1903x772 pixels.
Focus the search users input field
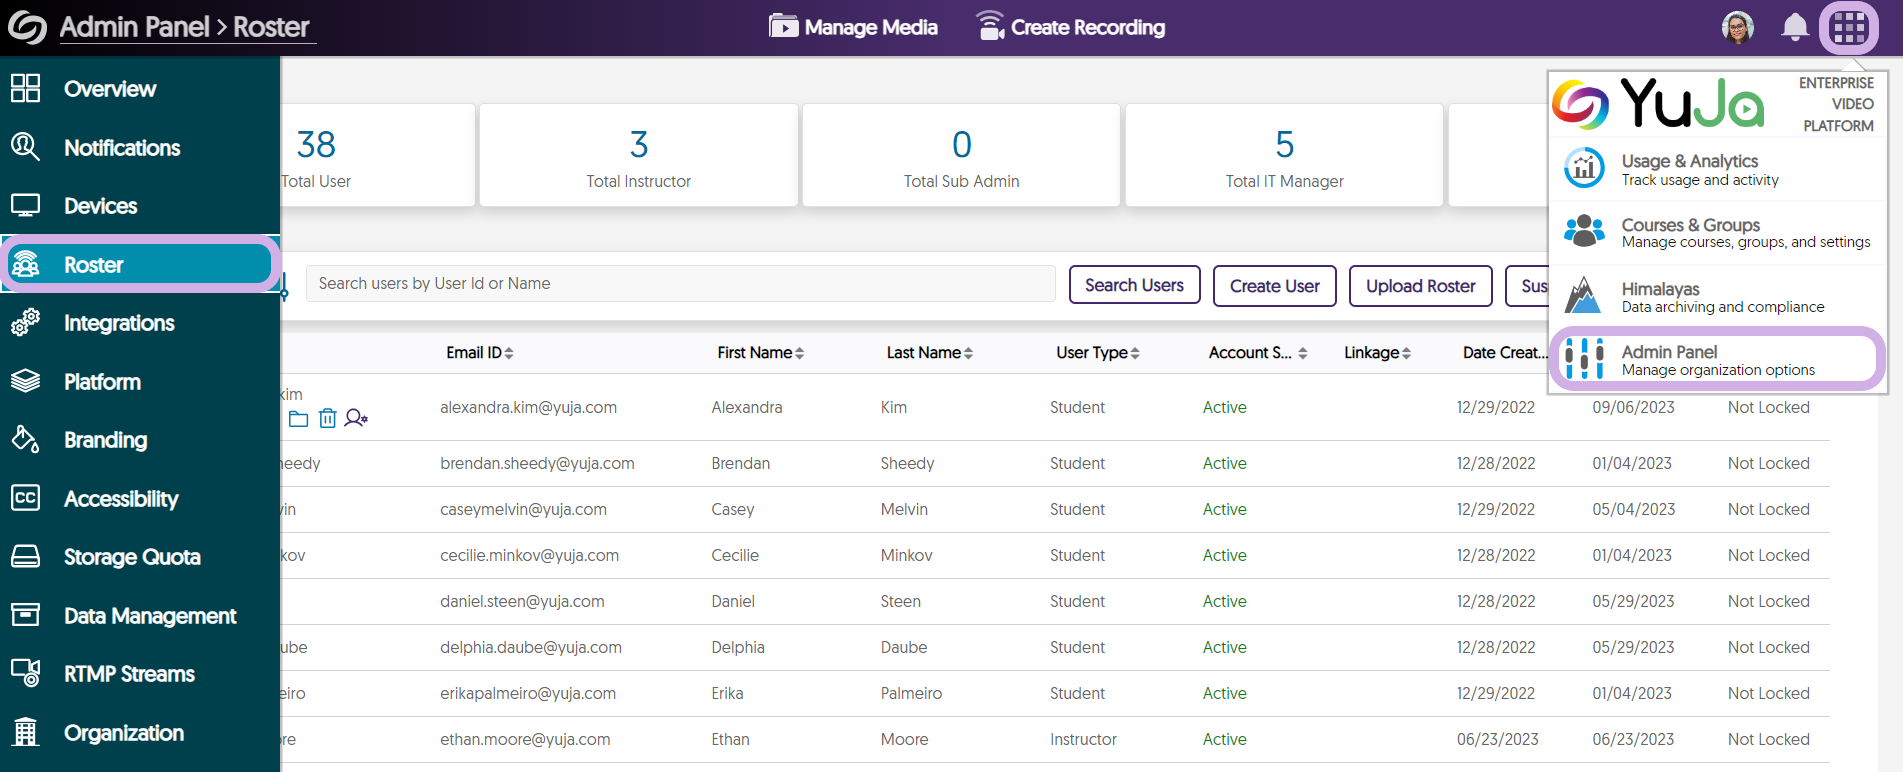click(x=680, y=284)
